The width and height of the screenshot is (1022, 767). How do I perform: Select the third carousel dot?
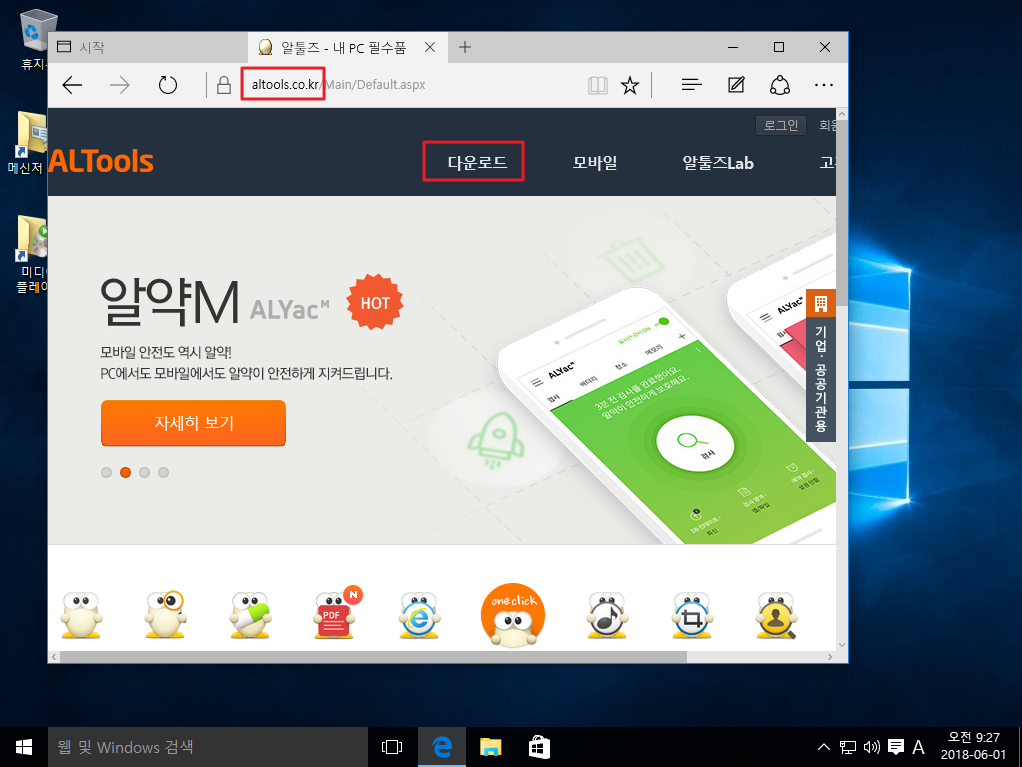click(144, 472)
